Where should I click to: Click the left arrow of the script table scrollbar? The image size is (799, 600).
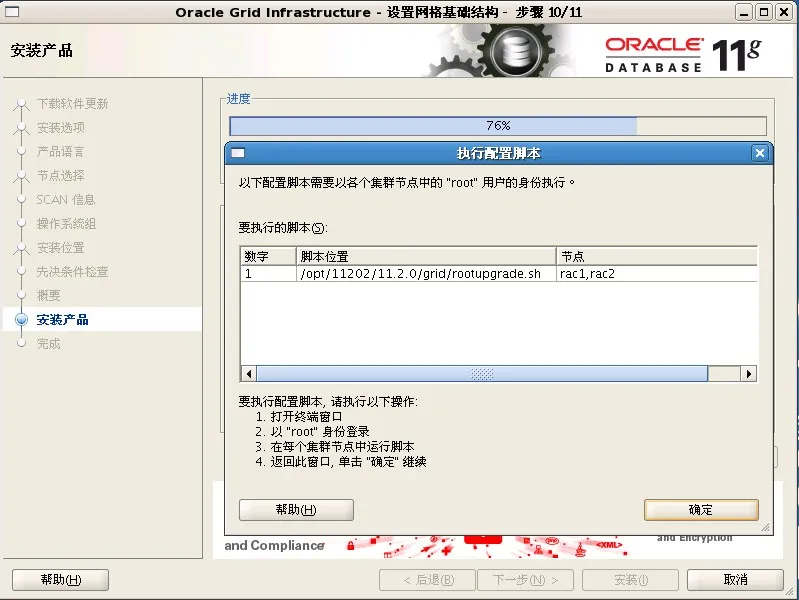point(249,374)
